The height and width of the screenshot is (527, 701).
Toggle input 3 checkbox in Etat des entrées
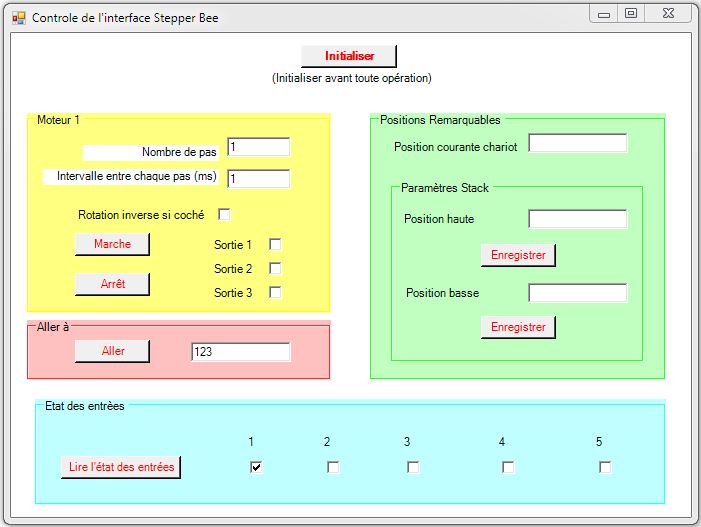pyautogui.click(x=413, y=467)
